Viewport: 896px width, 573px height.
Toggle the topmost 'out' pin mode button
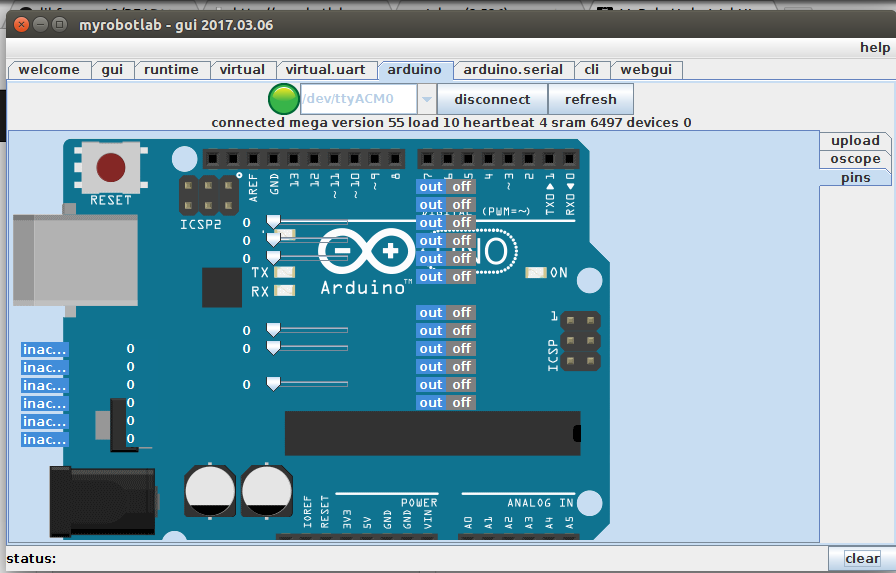click(431, 187)
